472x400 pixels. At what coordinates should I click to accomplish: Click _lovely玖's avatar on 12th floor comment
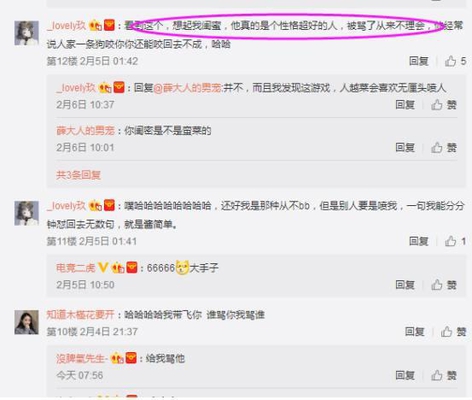point(26,33)
